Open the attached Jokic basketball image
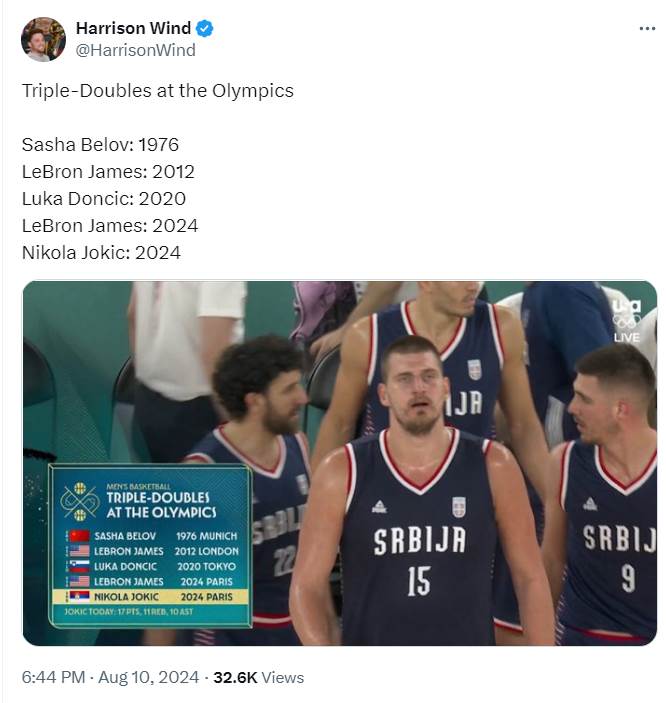The width and height of the screenshot is (666, 703). tap(340, 463)
